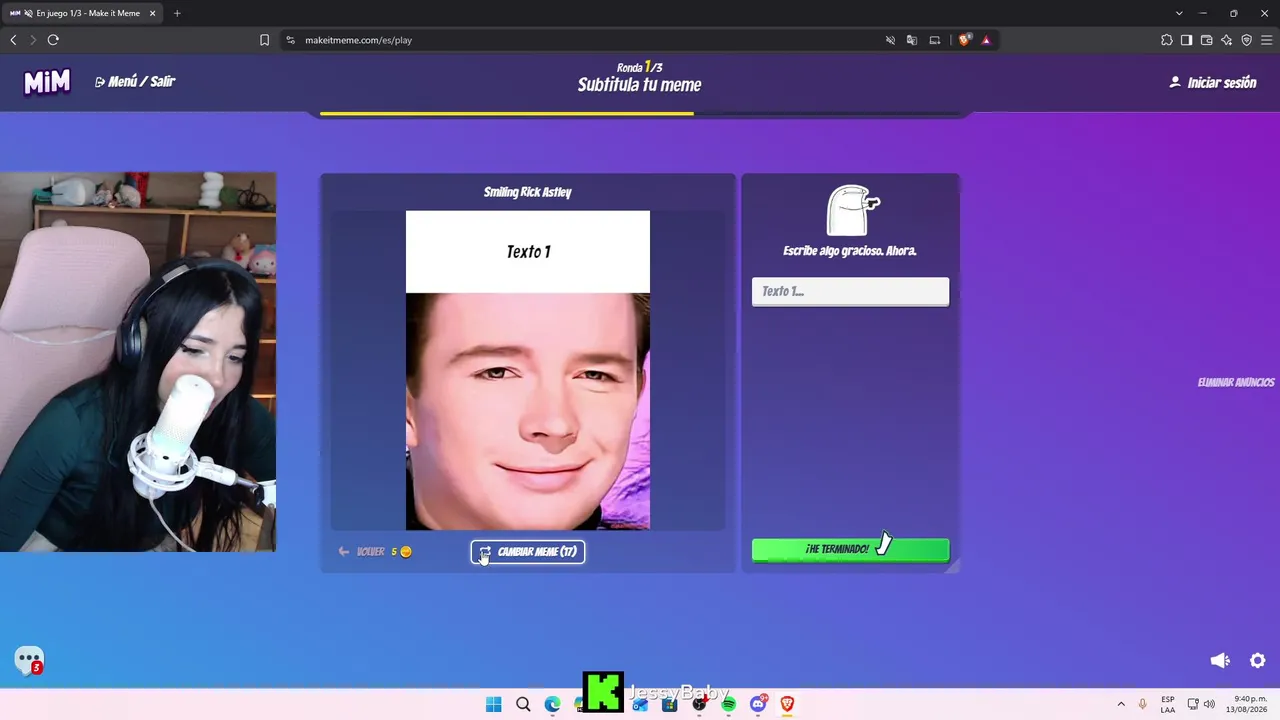This screenshot has height=720, width=1280.
Task: Open Microsoft Edge from taskbar
Action: tap(552, 704)
